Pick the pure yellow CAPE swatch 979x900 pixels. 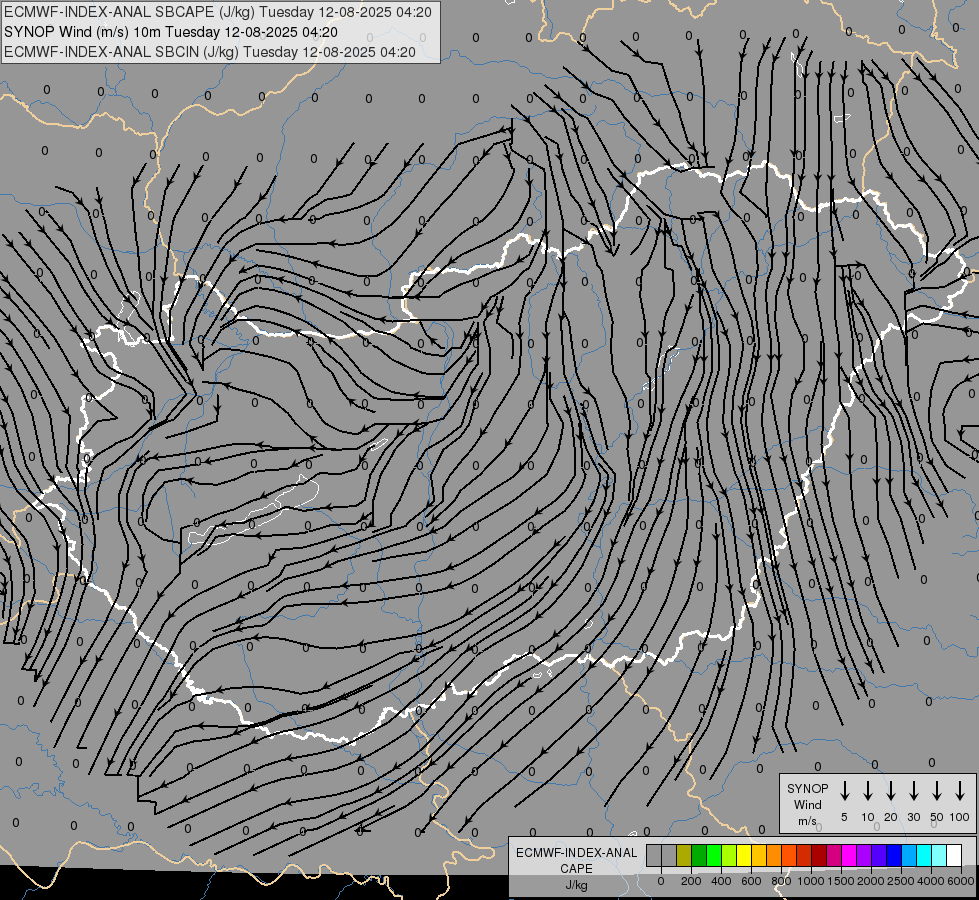coord(744,855)
